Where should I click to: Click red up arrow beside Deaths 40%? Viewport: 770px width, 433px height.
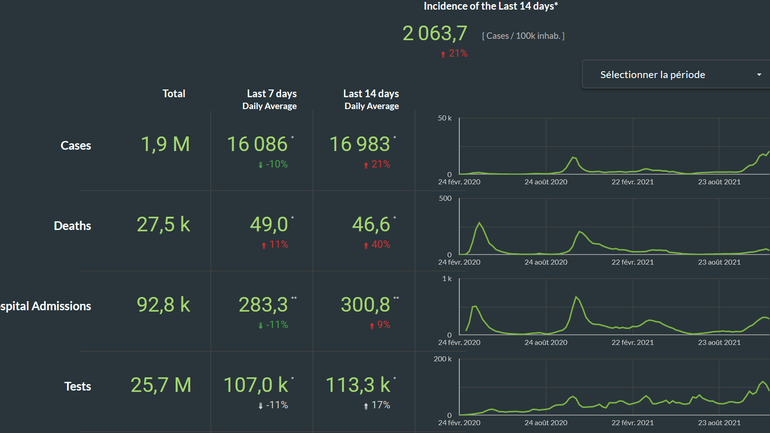pyautogui.click(x=365, y=244)
